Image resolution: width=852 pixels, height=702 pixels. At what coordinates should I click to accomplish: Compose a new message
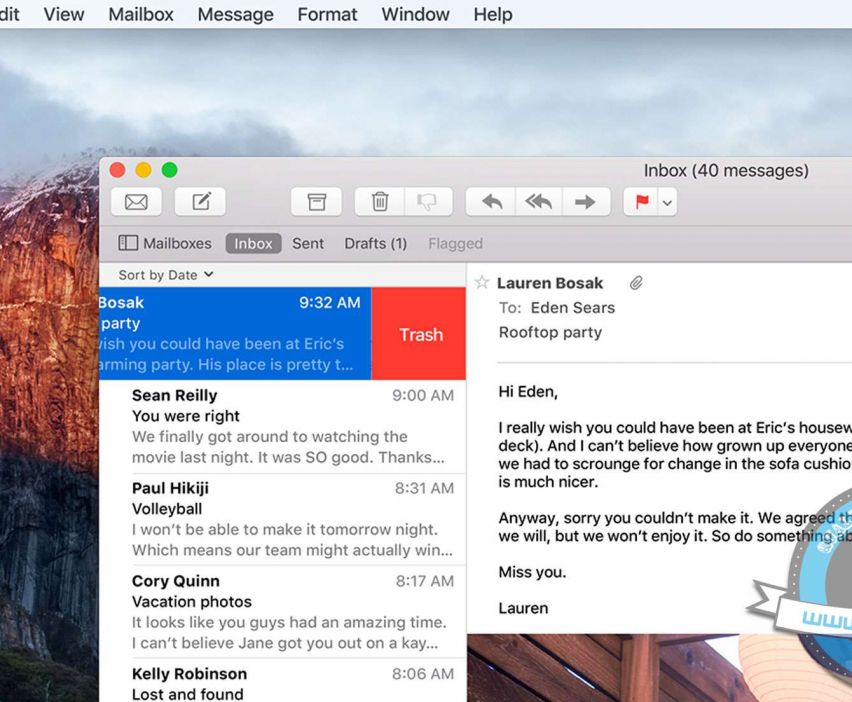tap(200, 202)
